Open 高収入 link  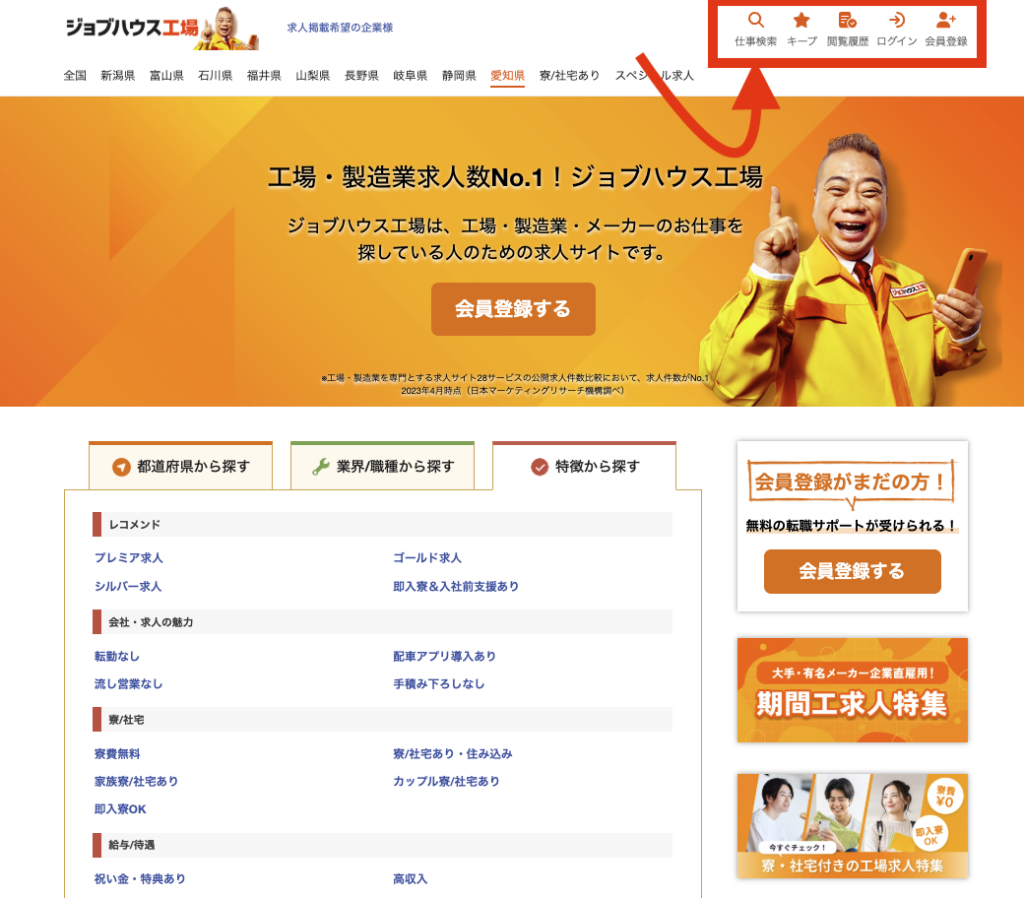pos(410,879)
